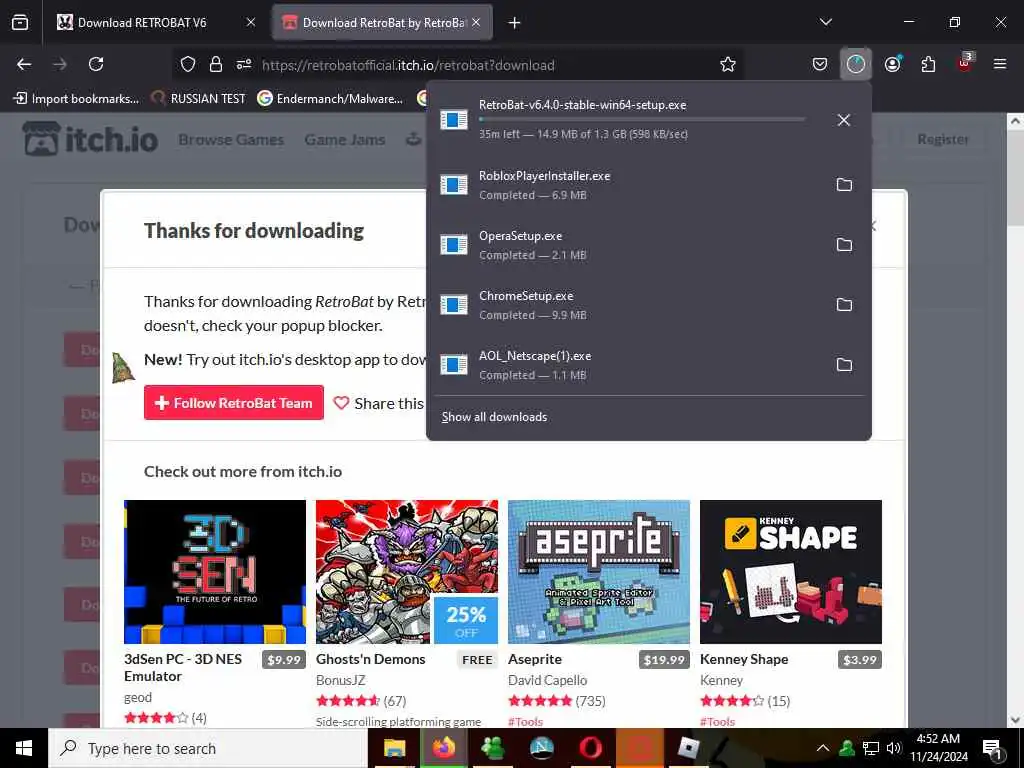Open Windows notification center
Viewport: 1024px width, 768px height.
[991, 748]
